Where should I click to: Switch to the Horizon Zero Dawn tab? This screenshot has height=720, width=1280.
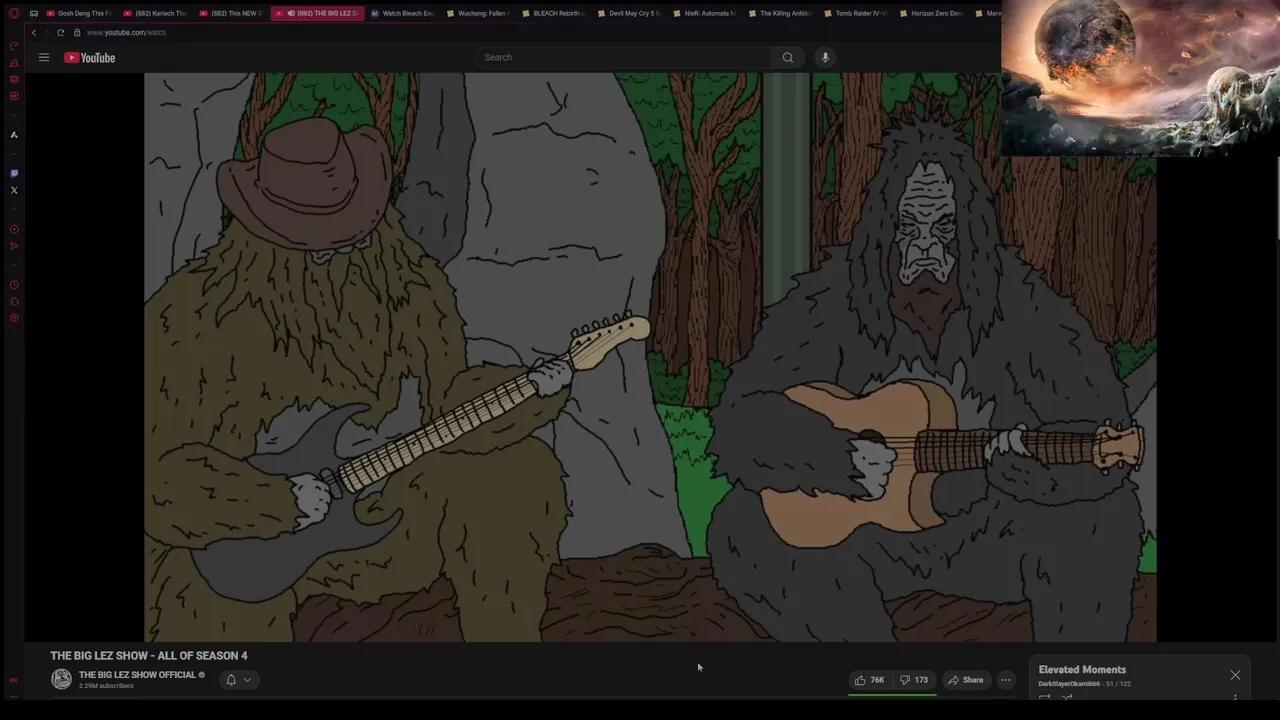[x=932, y=13]
